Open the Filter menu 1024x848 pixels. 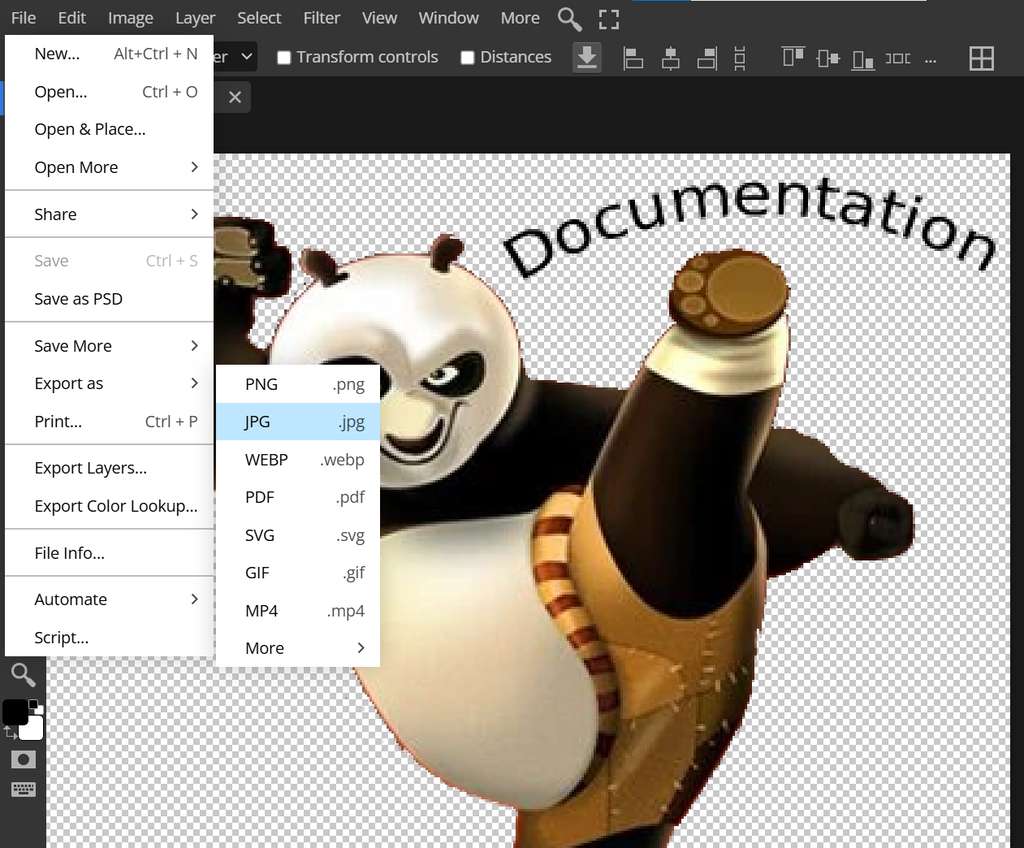click(321, 18)
